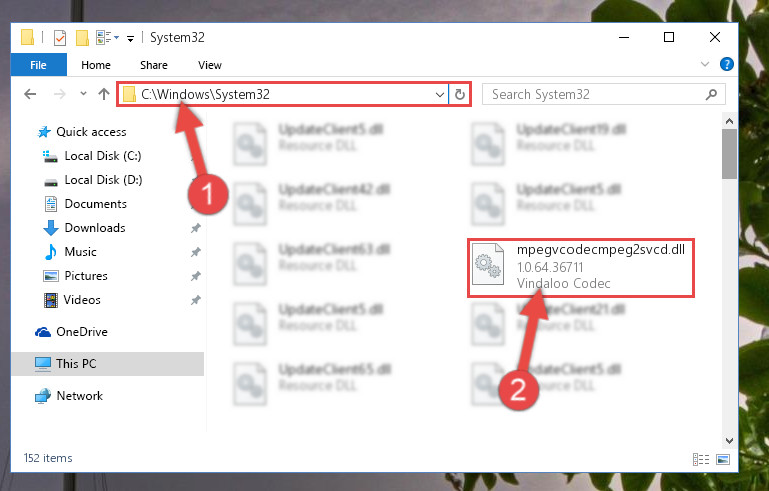Expand the ribbon chevron

(x=705, y=64)
